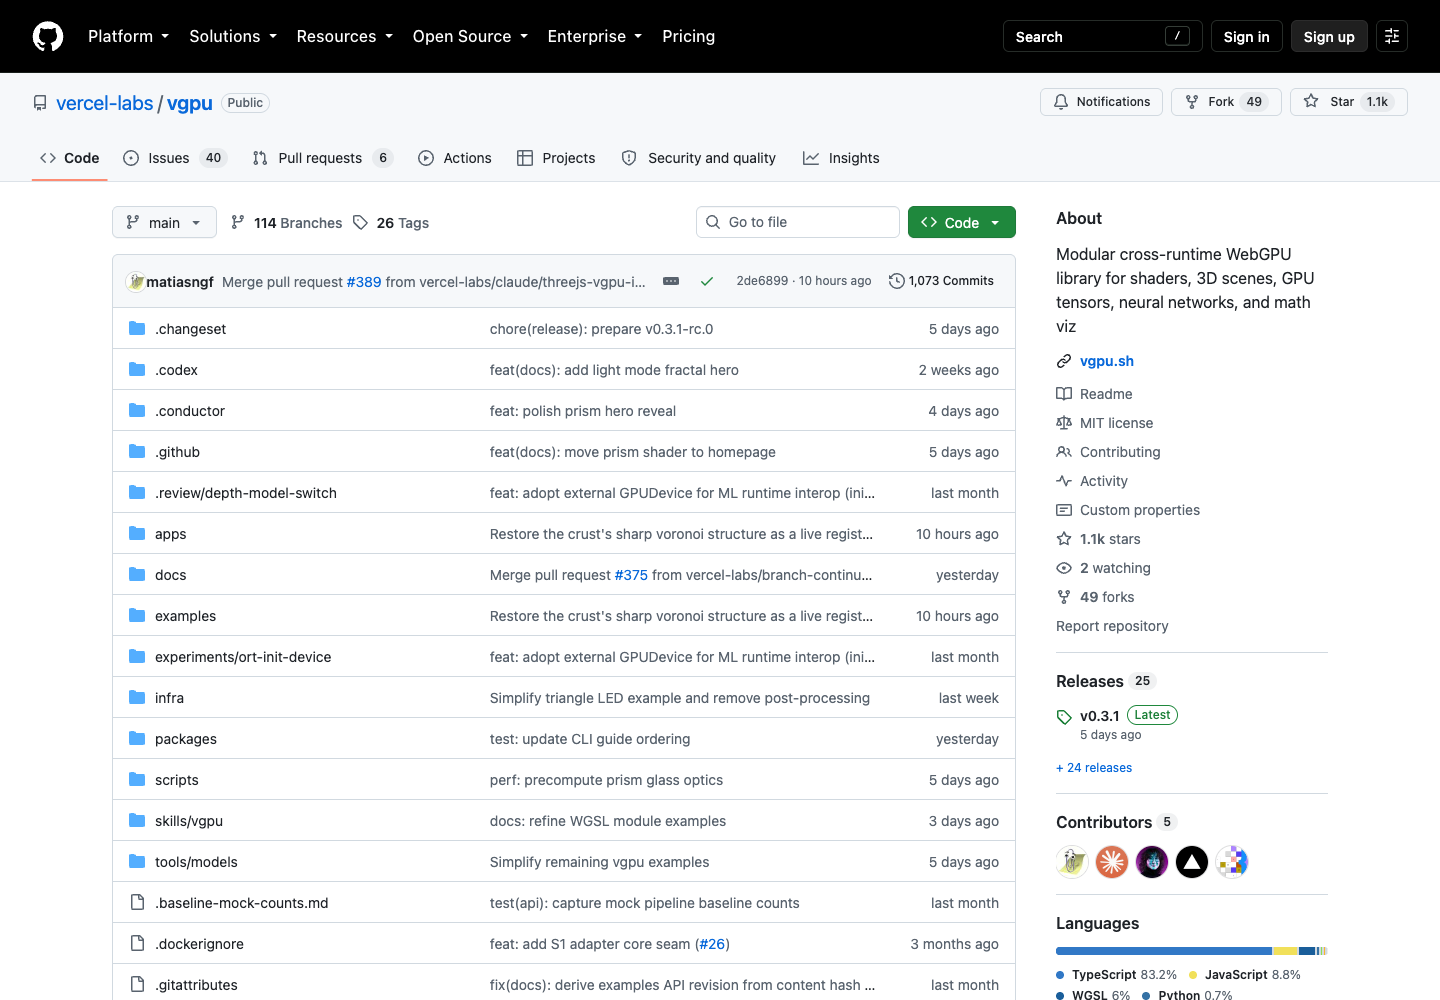Click the .dockerignore file icon
This screenshot has width=1440, height=1000.
click(137, 943)
